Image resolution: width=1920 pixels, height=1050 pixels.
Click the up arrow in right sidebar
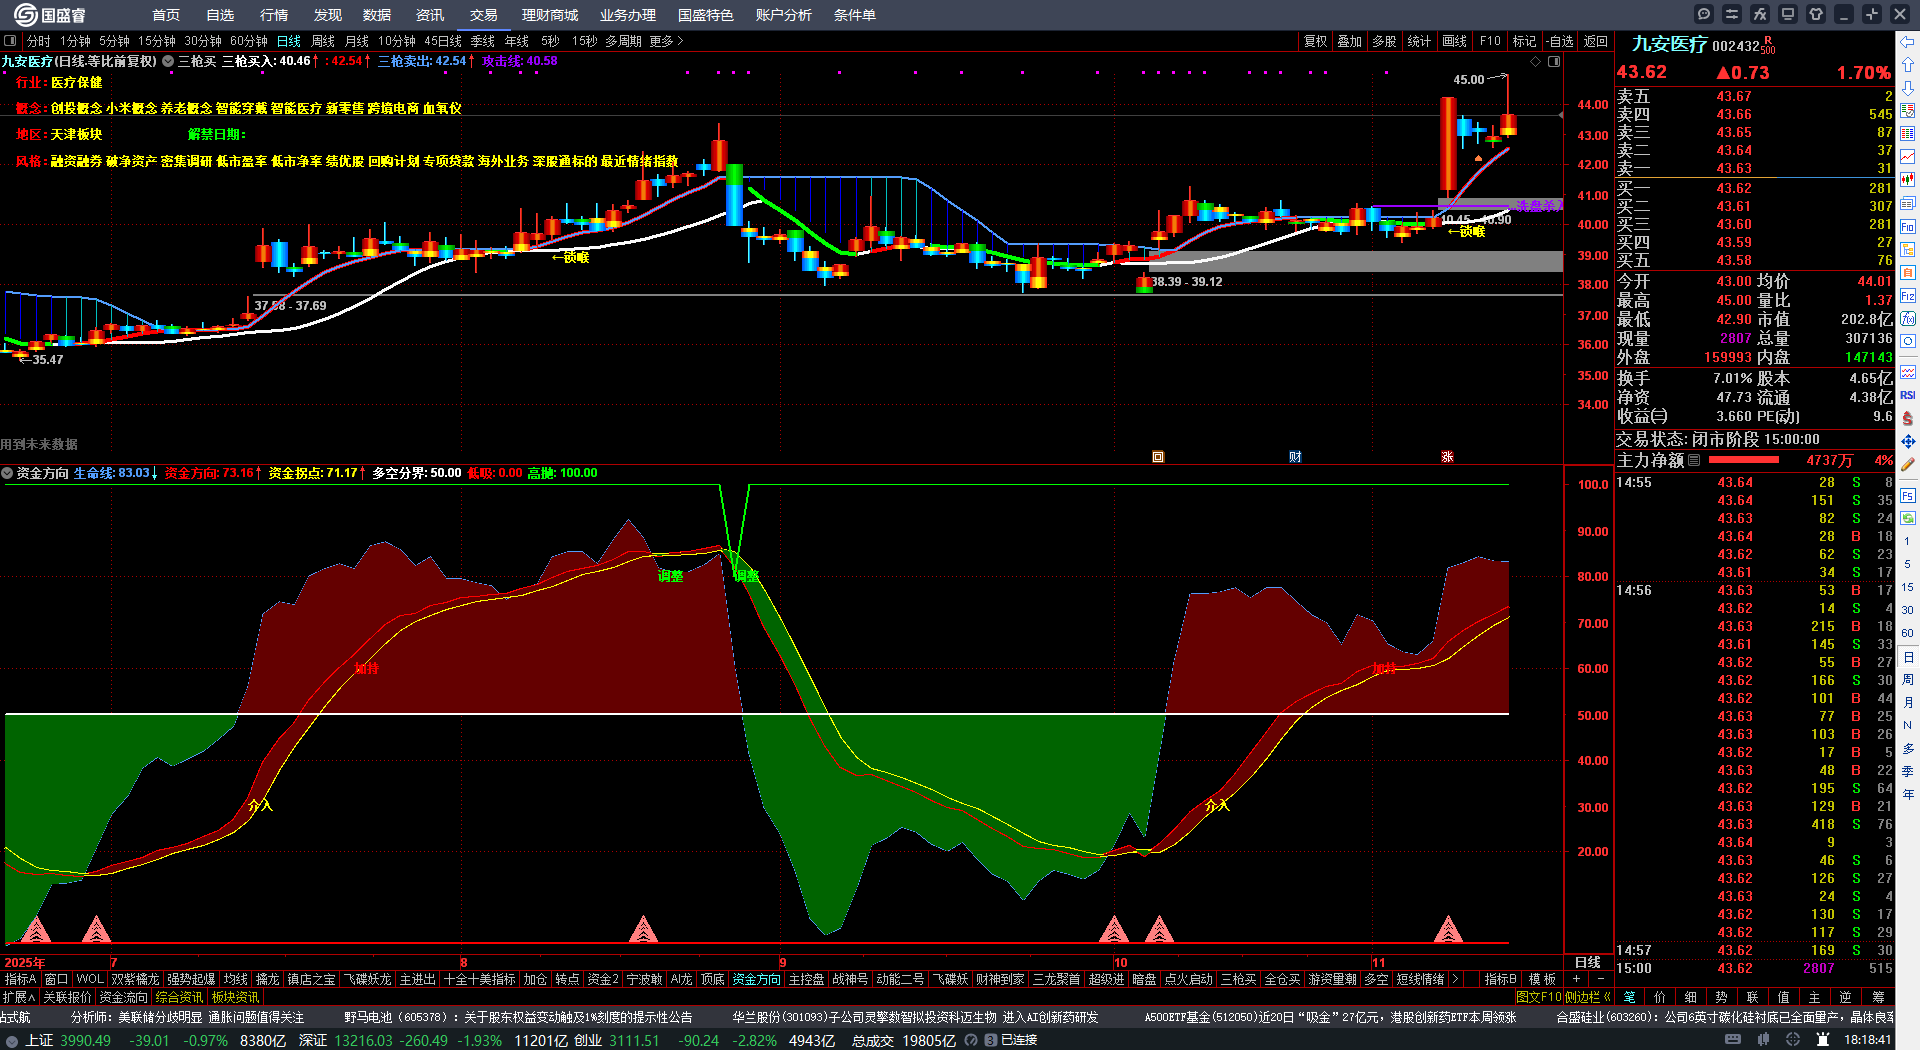1908,65
